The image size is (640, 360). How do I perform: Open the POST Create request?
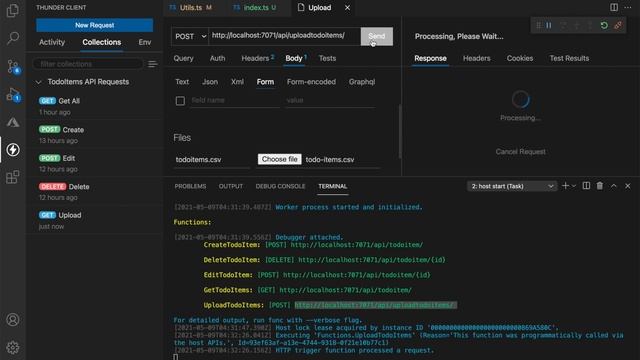(95, 135)
